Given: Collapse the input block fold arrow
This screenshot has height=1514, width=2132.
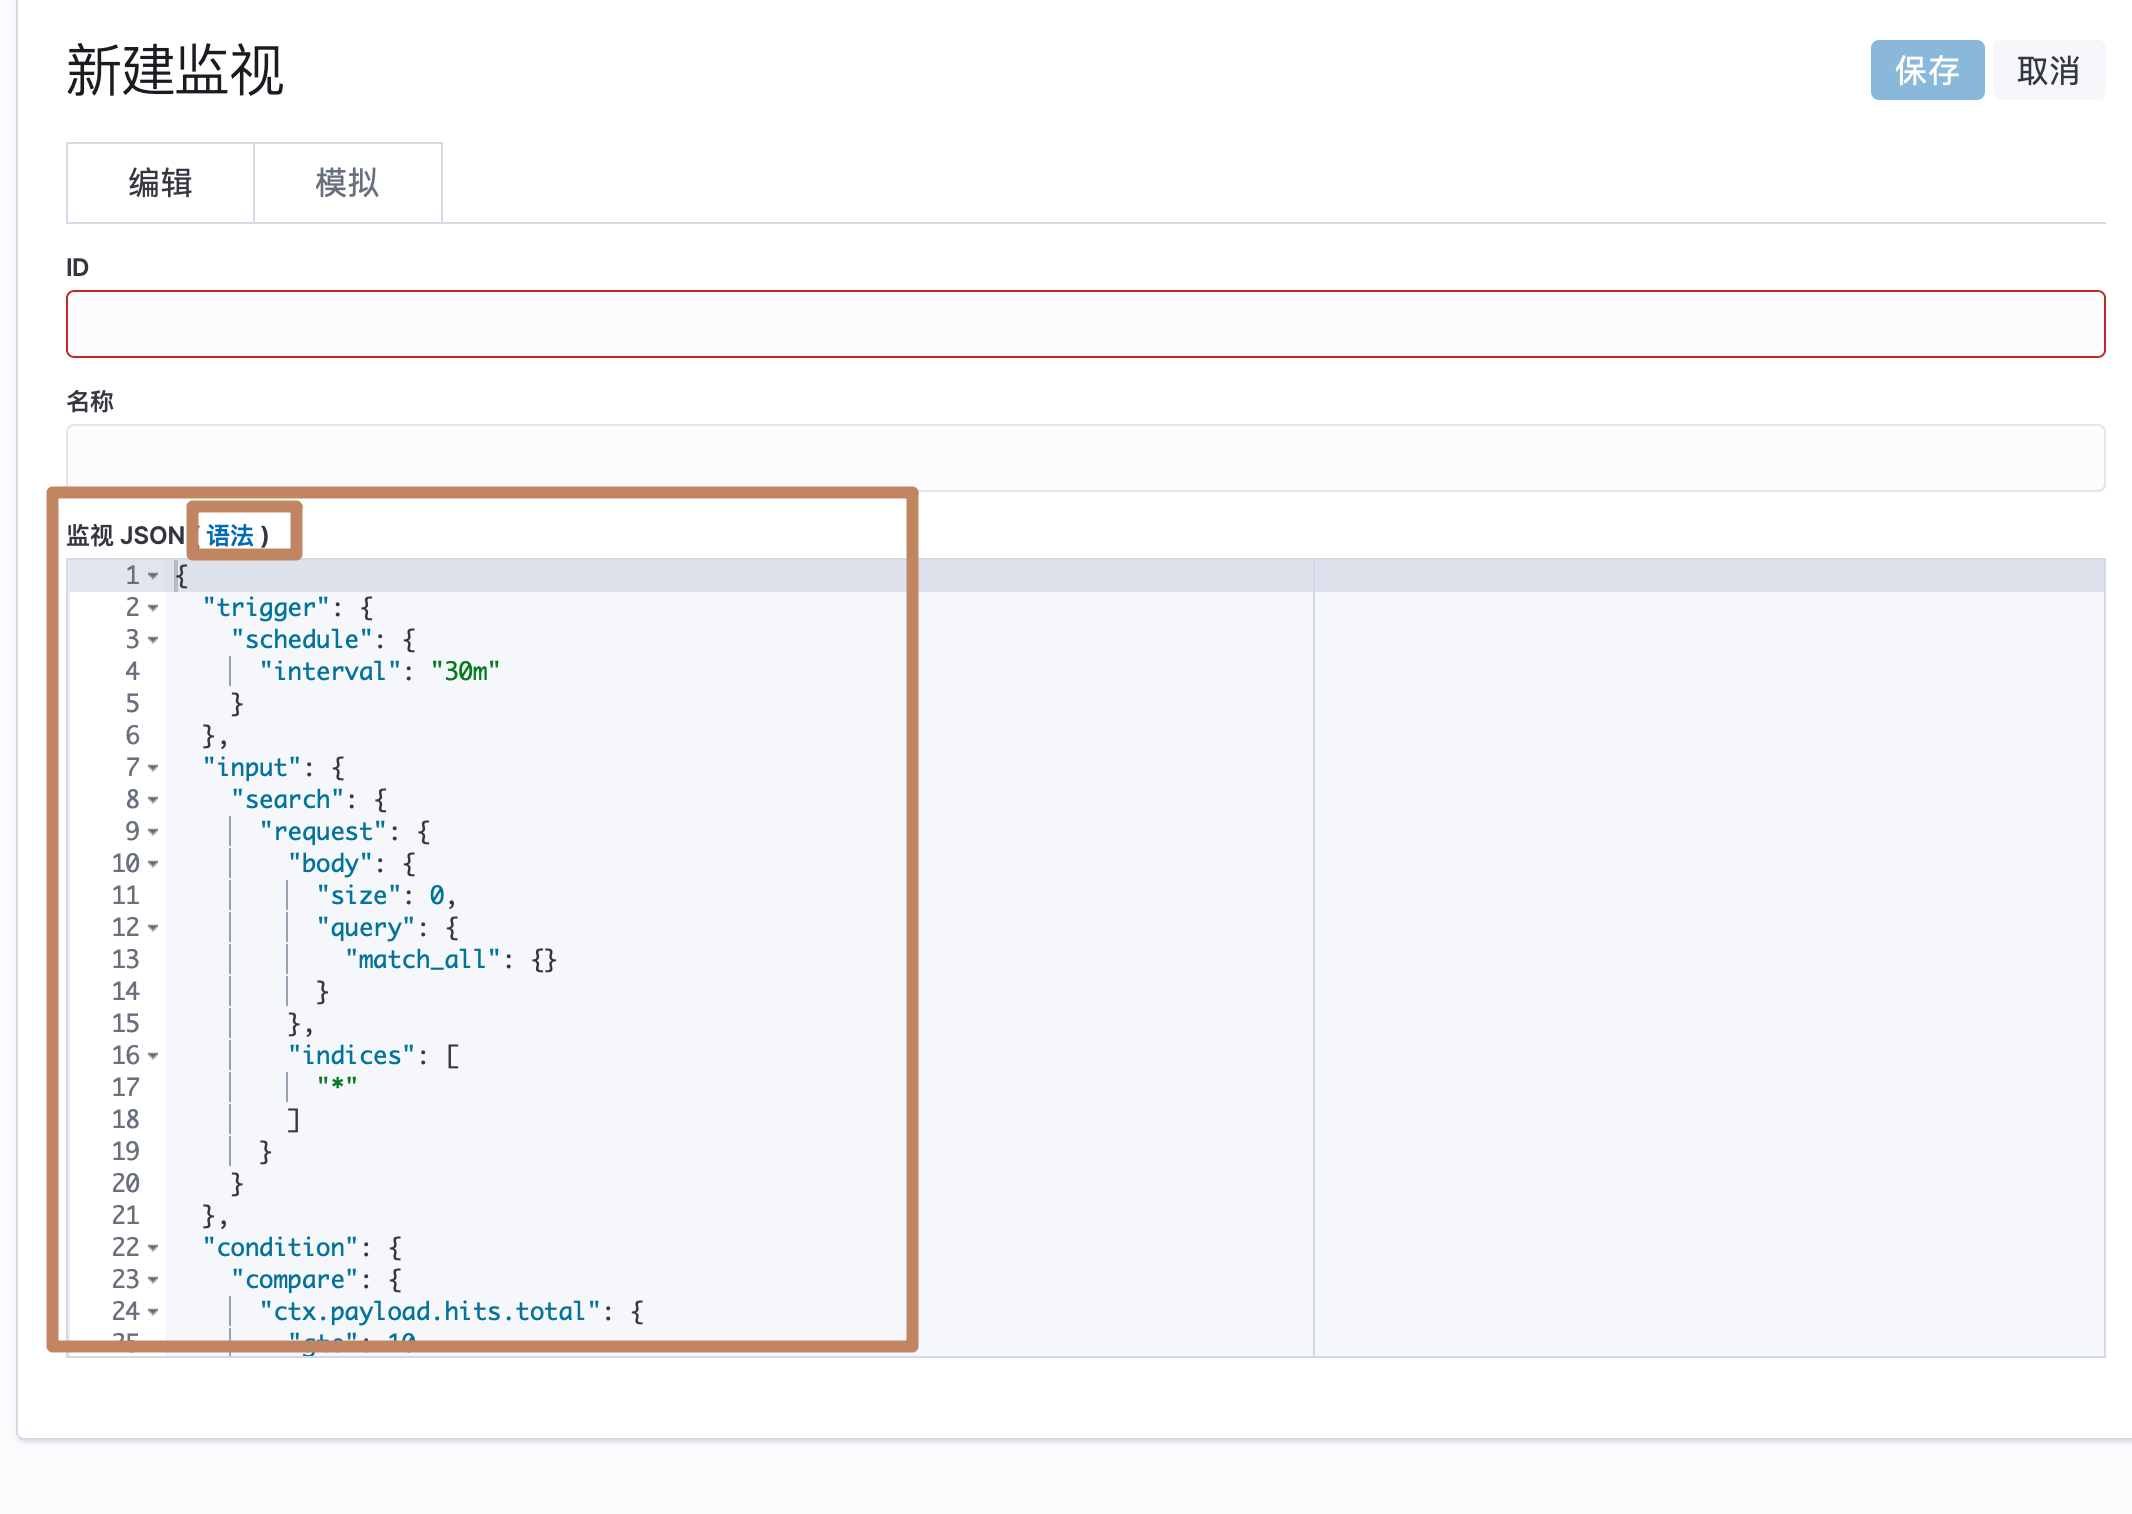Looking at the screenshot, I should (153, 768).
